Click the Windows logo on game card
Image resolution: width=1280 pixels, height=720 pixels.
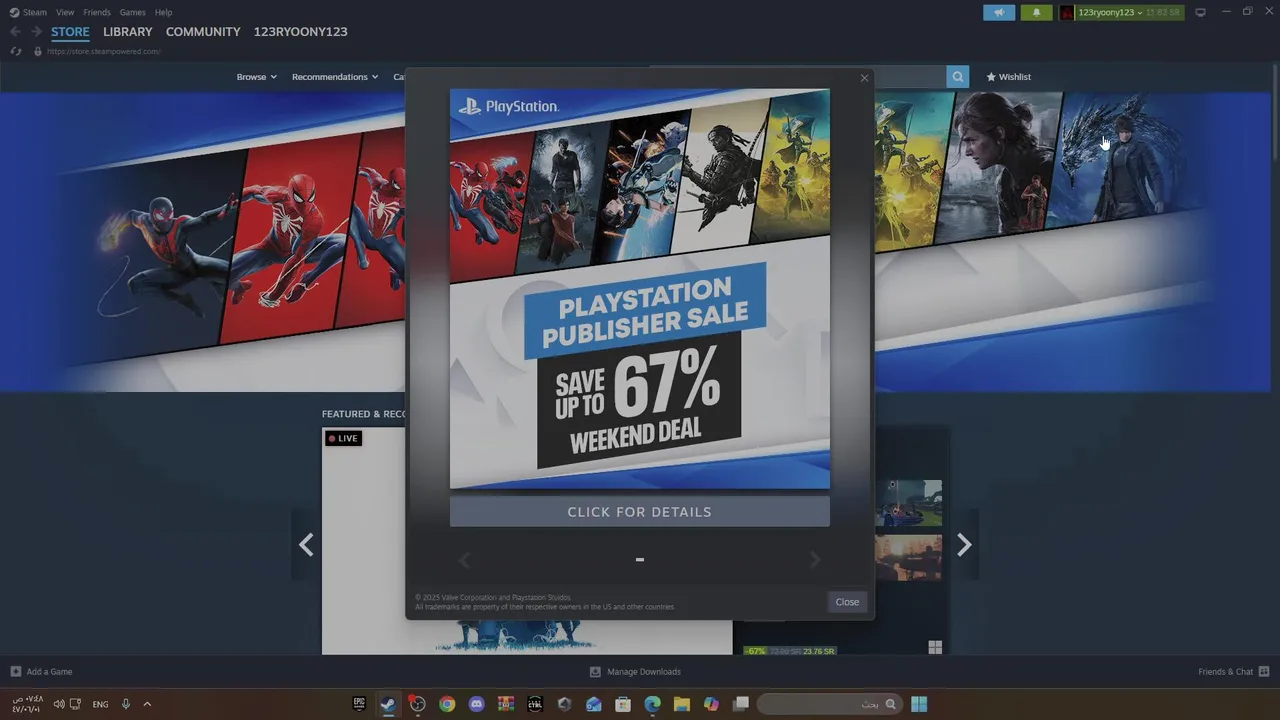935,647
